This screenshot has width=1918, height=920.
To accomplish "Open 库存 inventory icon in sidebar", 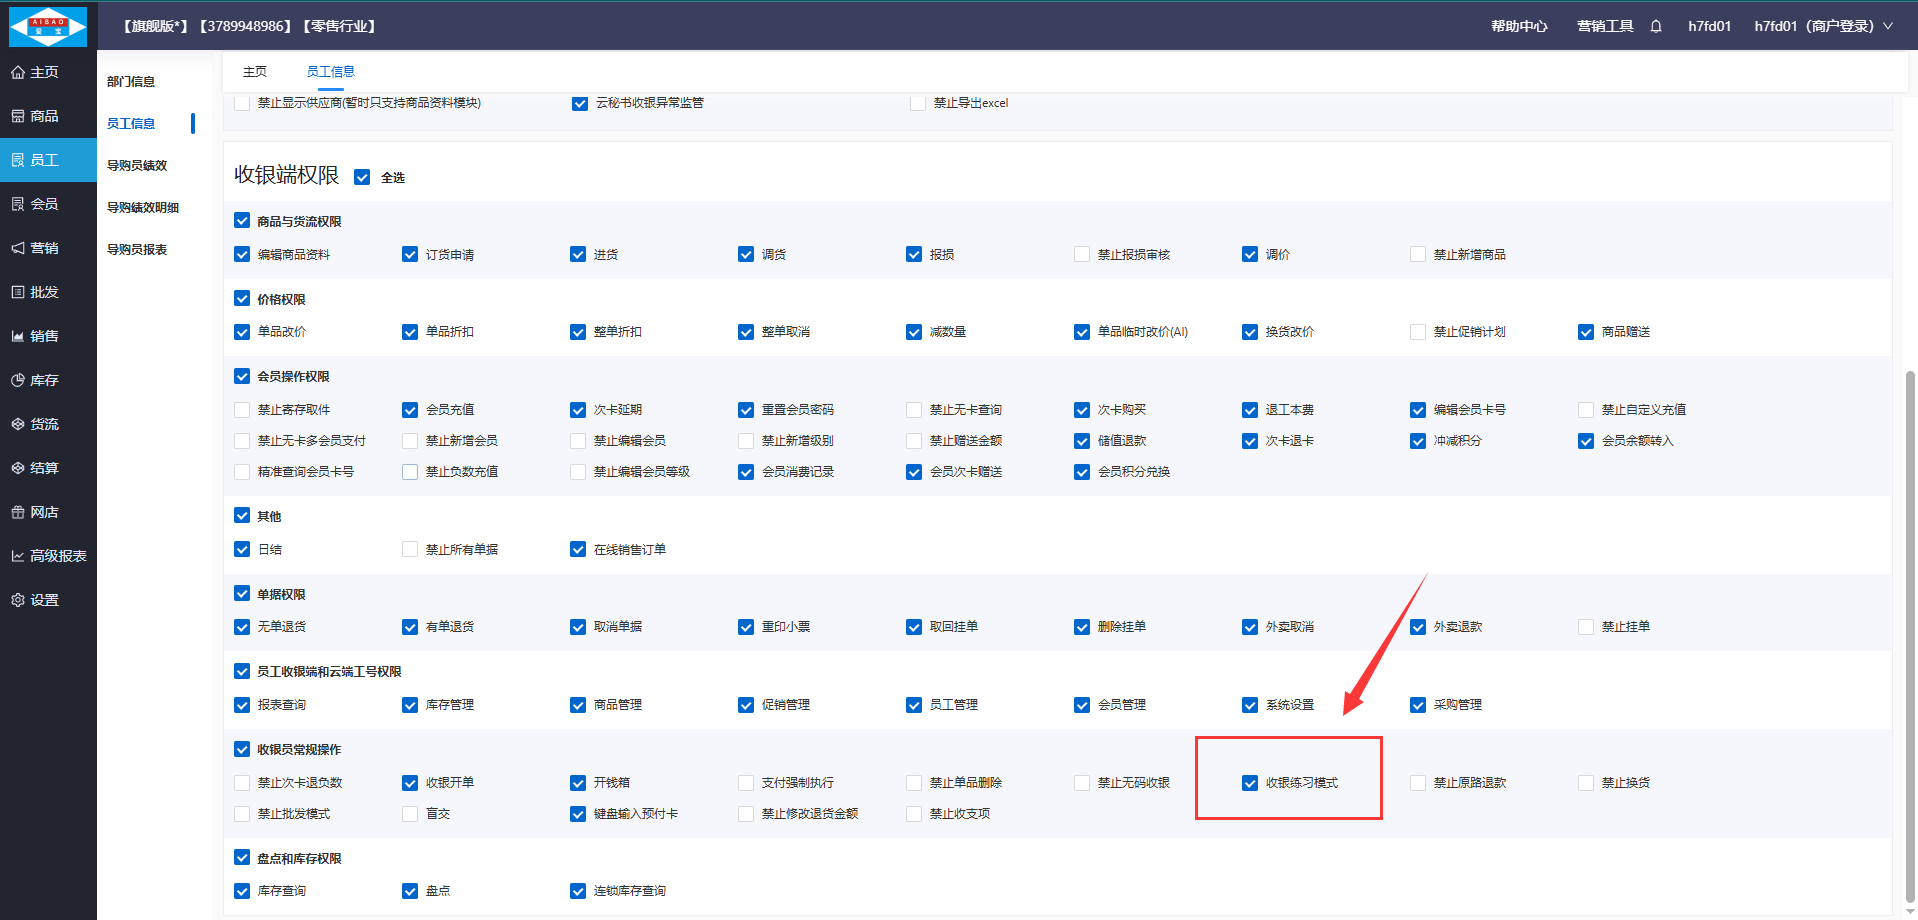I will [18, 380].
